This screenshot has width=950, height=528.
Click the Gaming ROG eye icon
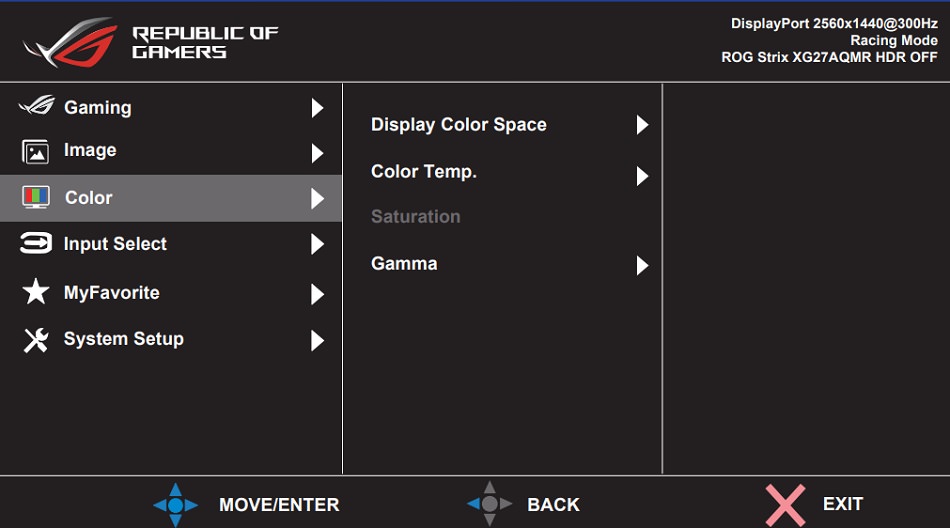tap(36, 106)
